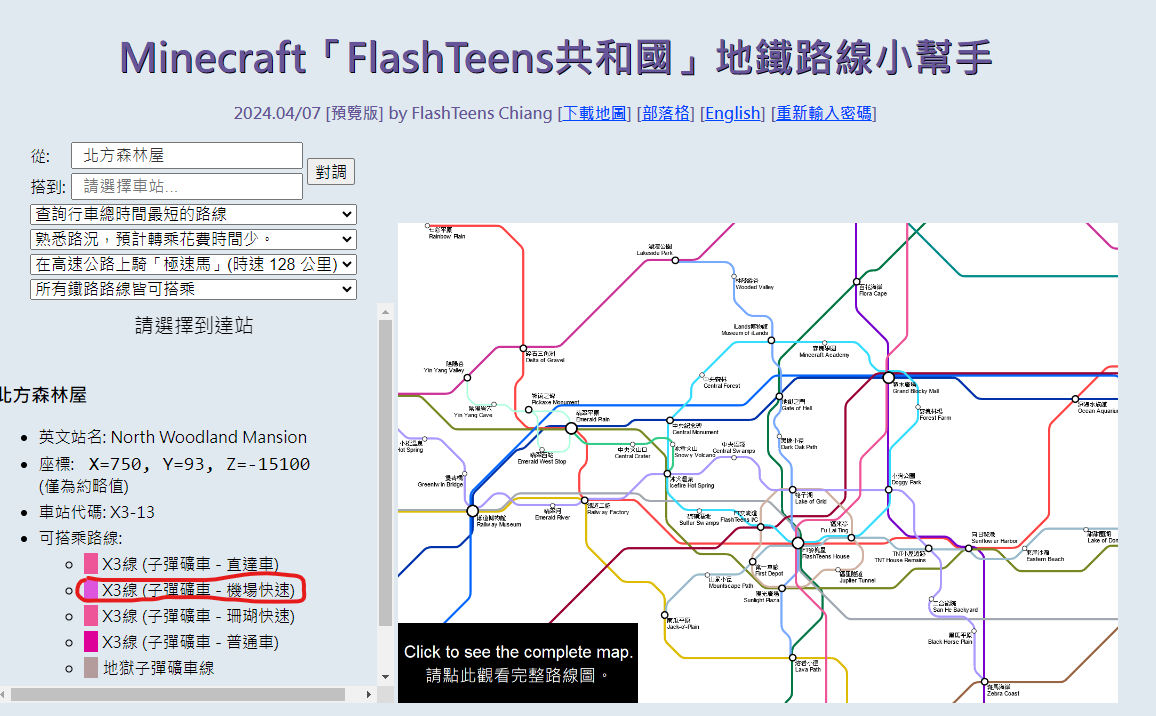Click the horizontal scrollbar left arrow

(4, 695)
